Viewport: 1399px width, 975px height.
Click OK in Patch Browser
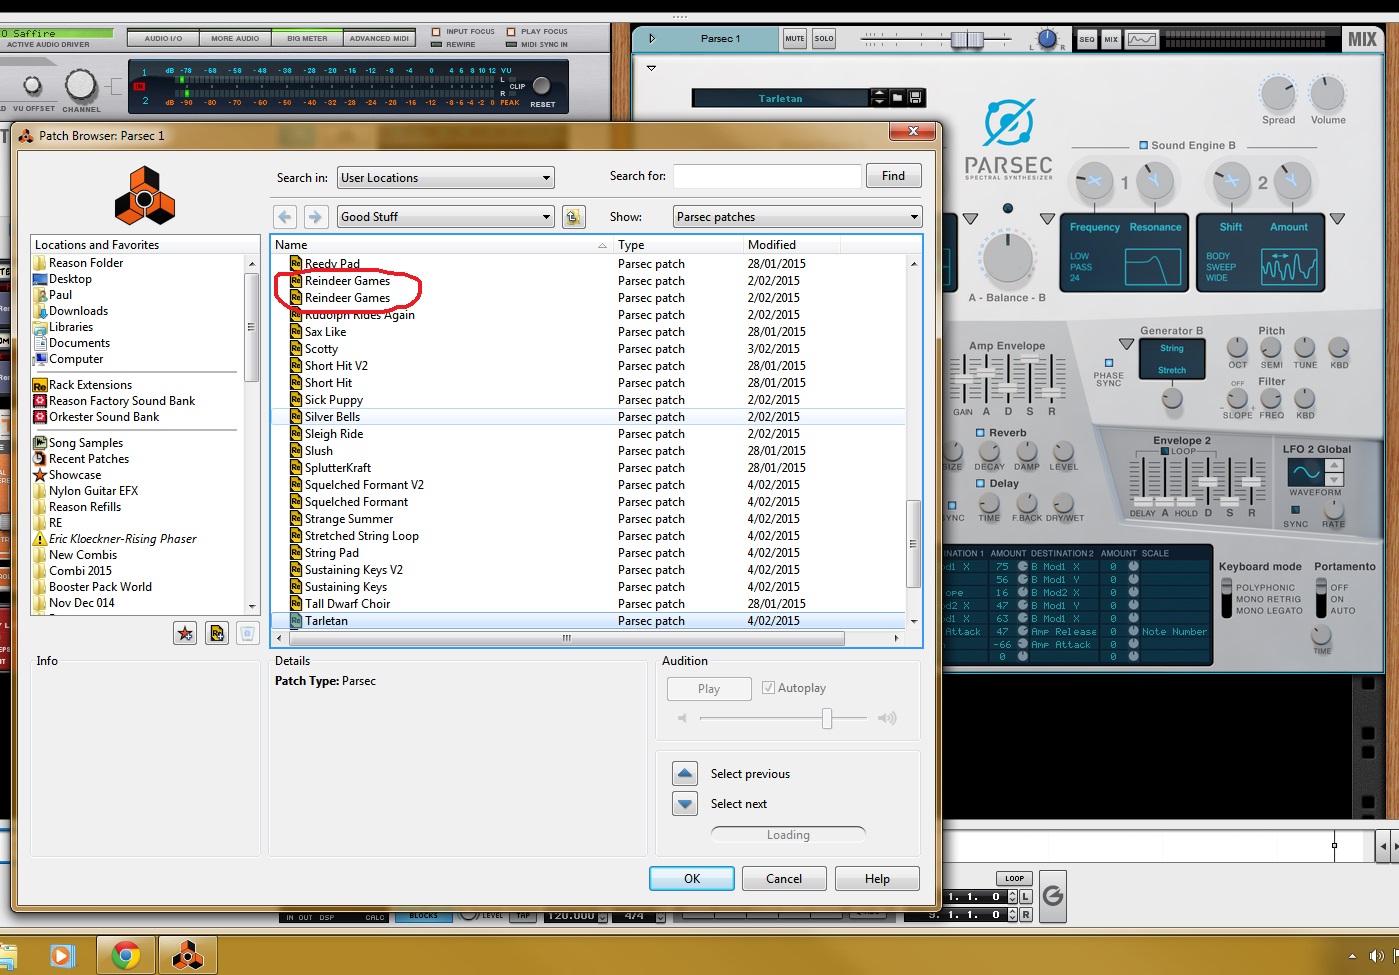tap(692, 879)
